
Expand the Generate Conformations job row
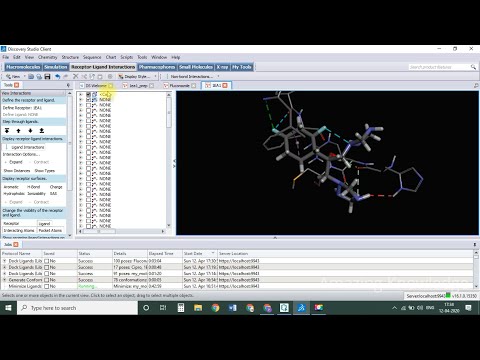pos(5,280)
